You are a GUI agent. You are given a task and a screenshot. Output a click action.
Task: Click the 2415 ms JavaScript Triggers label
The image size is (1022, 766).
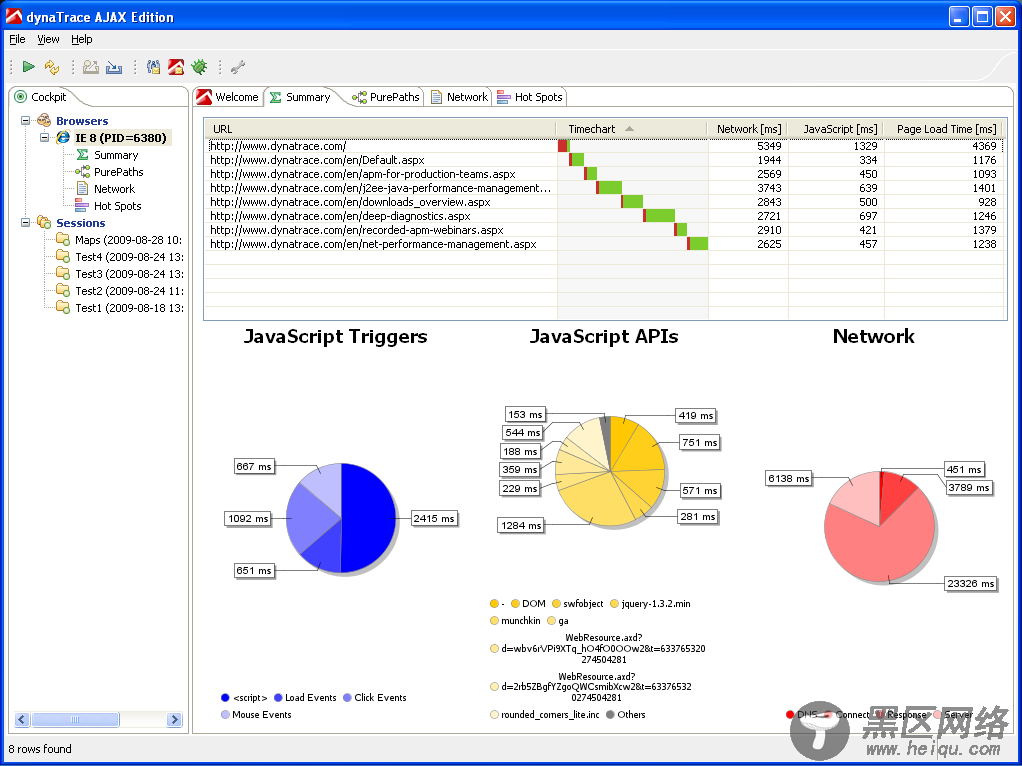[434, 519]
